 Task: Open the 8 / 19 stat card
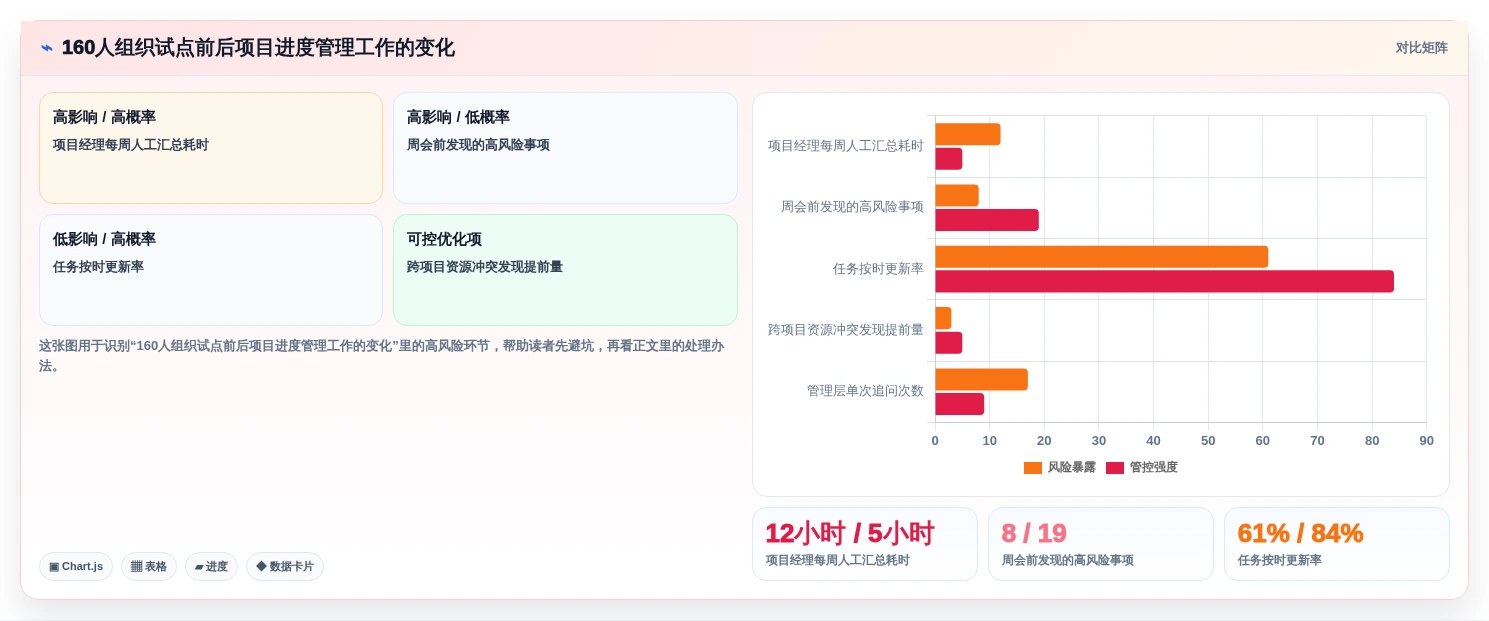point(1101,544)
